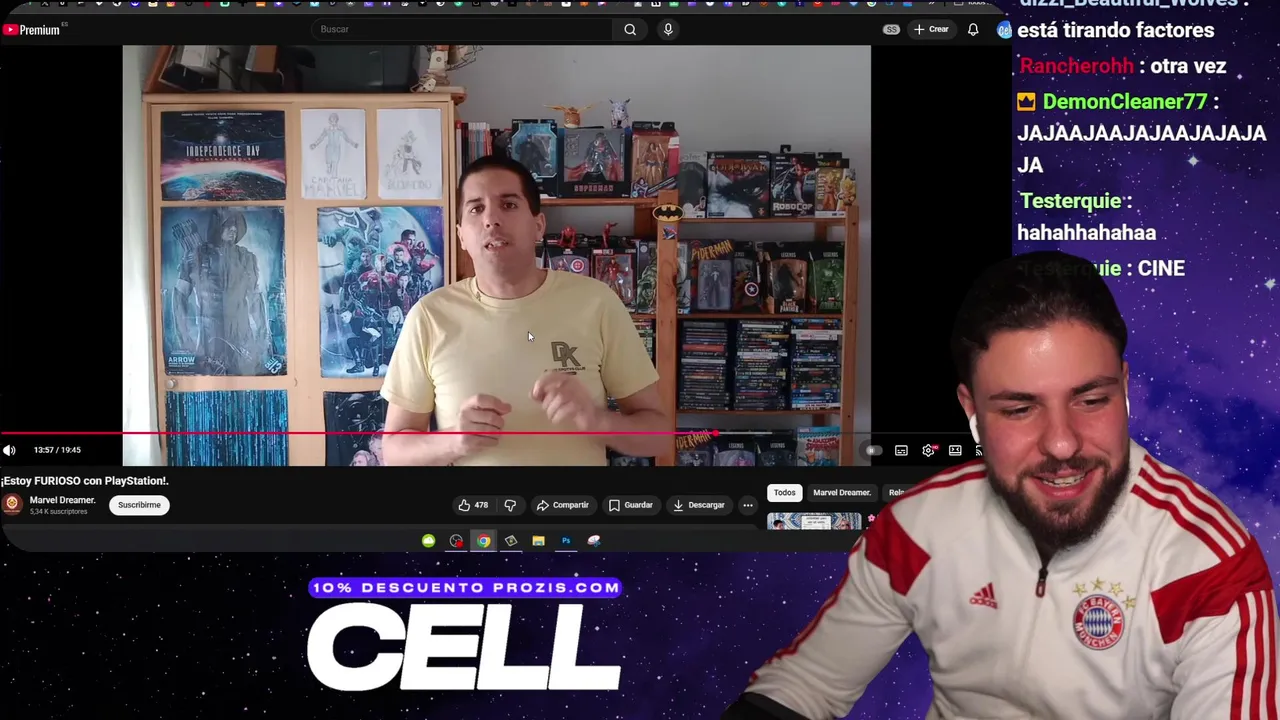Select the Marvel Dreamer. filter chip

pos(841,492)
